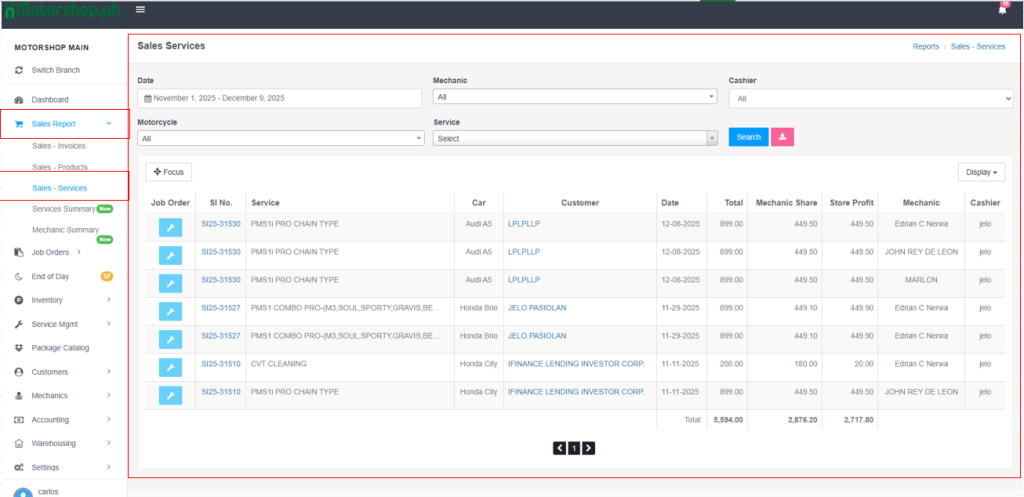Go to previous page arrow in pagination
The image size is (1024, 497).
(x=560, y=448)
